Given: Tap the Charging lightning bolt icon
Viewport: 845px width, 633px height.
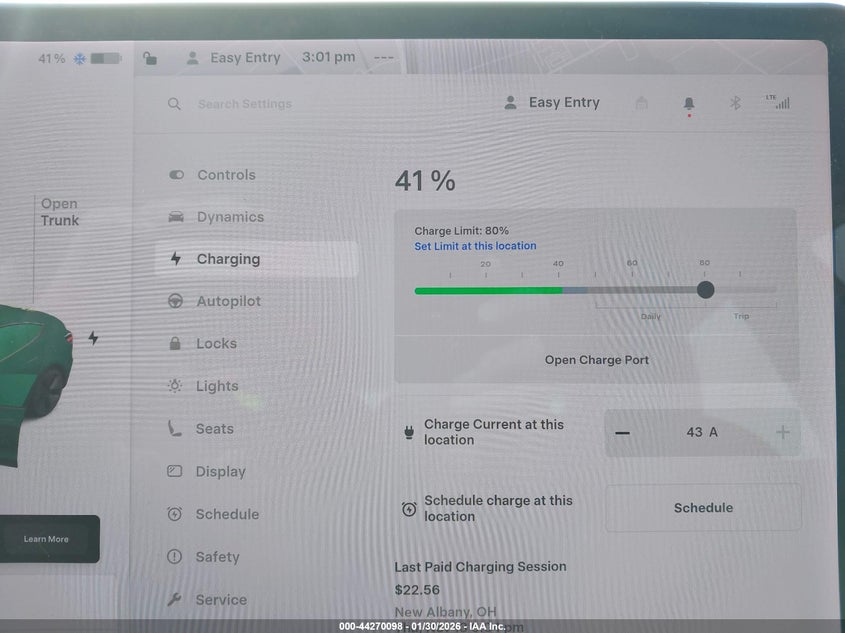Looking at the screenshot, I should [176, 259].
